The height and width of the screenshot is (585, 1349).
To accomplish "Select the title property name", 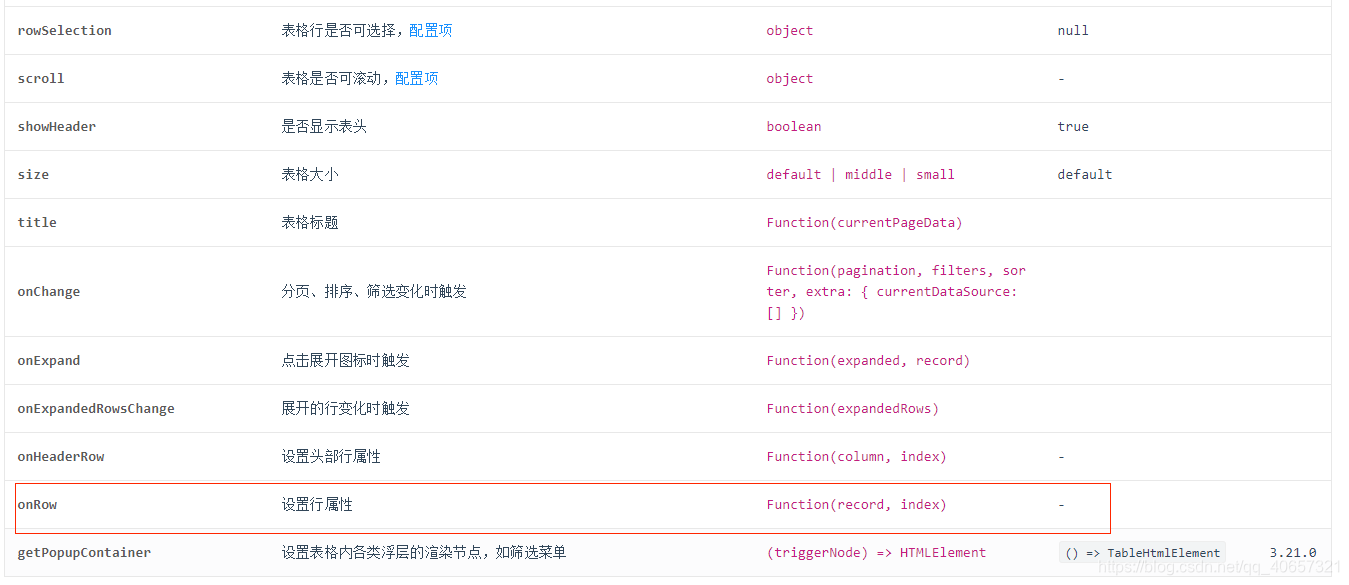I will click(36, 222).
